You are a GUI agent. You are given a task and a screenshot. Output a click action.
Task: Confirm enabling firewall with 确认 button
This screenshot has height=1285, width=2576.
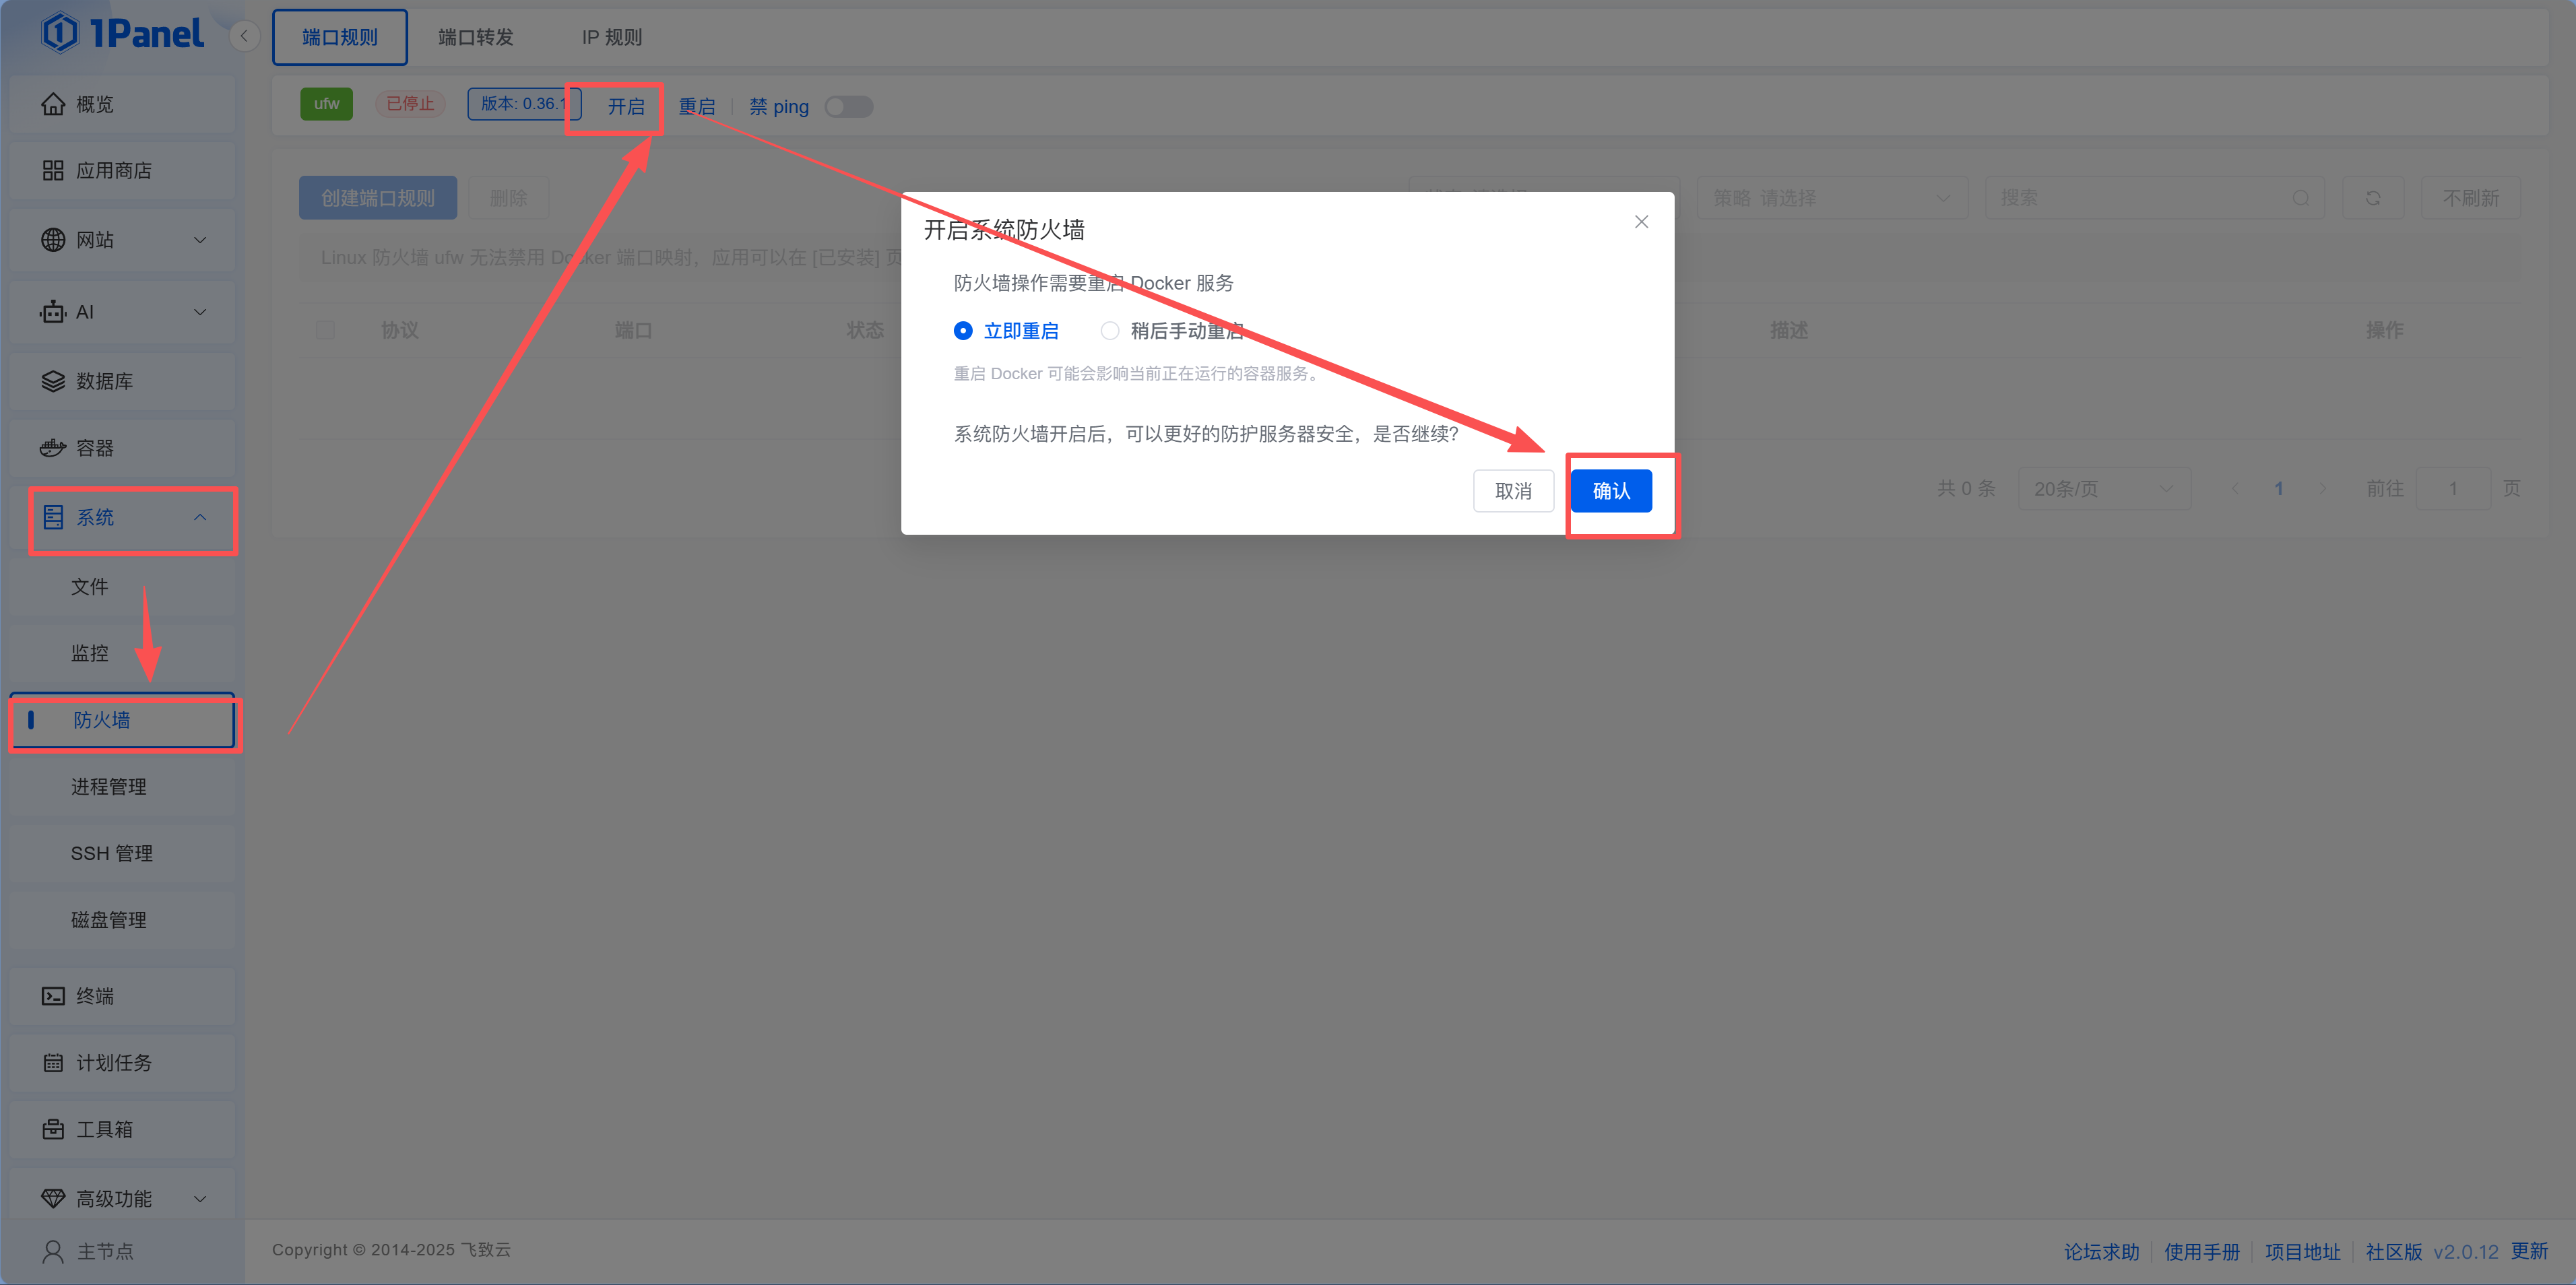1611,490
